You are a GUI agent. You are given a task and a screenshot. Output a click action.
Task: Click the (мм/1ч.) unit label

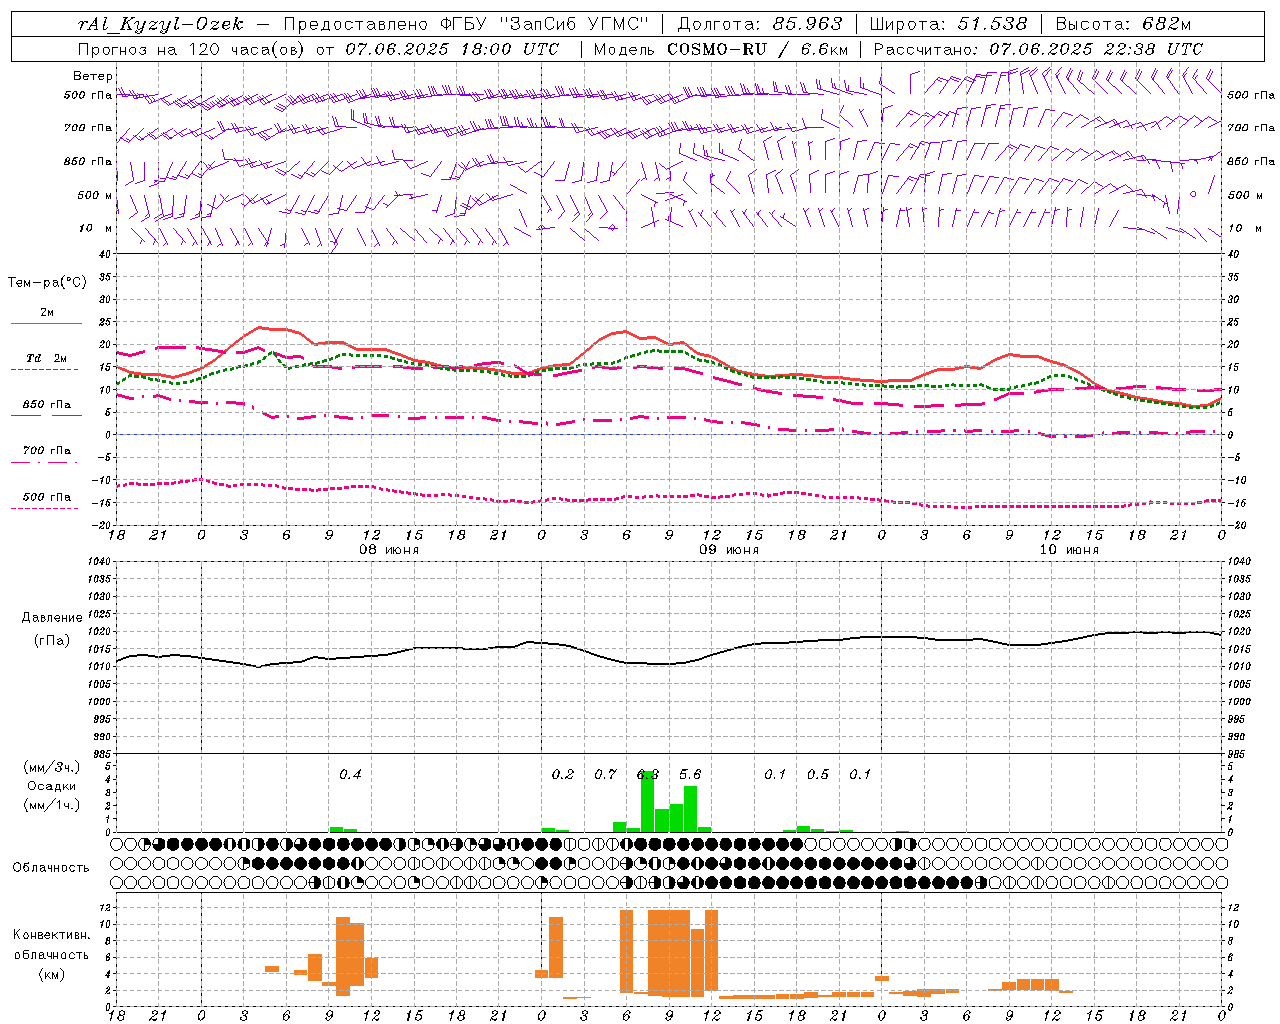tap(51, 805)
